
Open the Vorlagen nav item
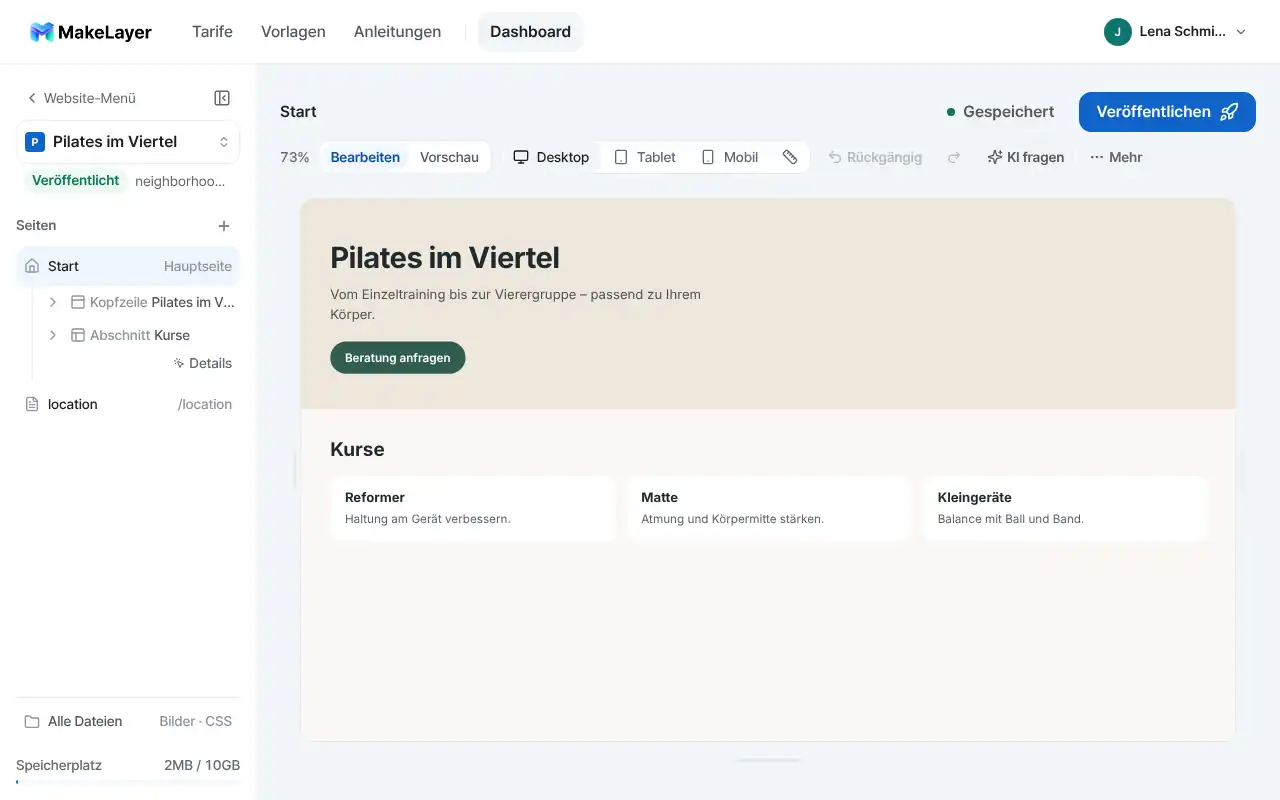(x=293, y=32)
